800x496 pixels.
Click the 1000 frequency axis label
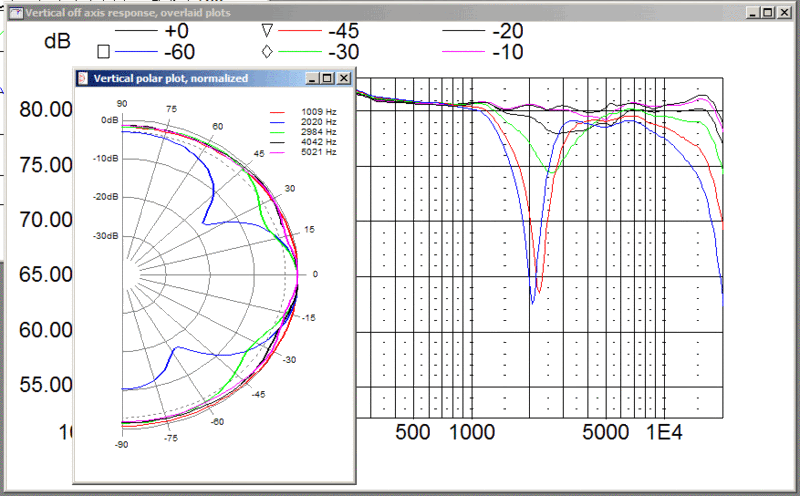pos(472,432)
